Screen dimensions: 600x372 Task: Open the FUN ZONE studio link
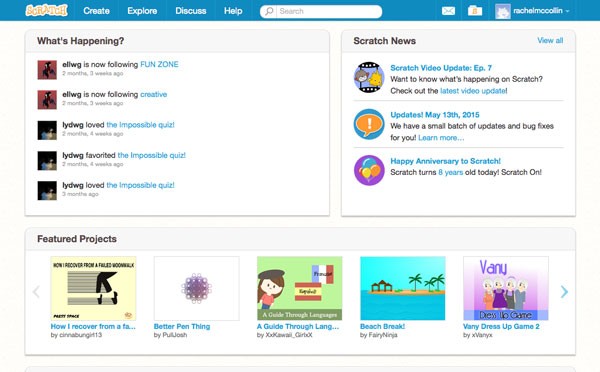(159, 64)
